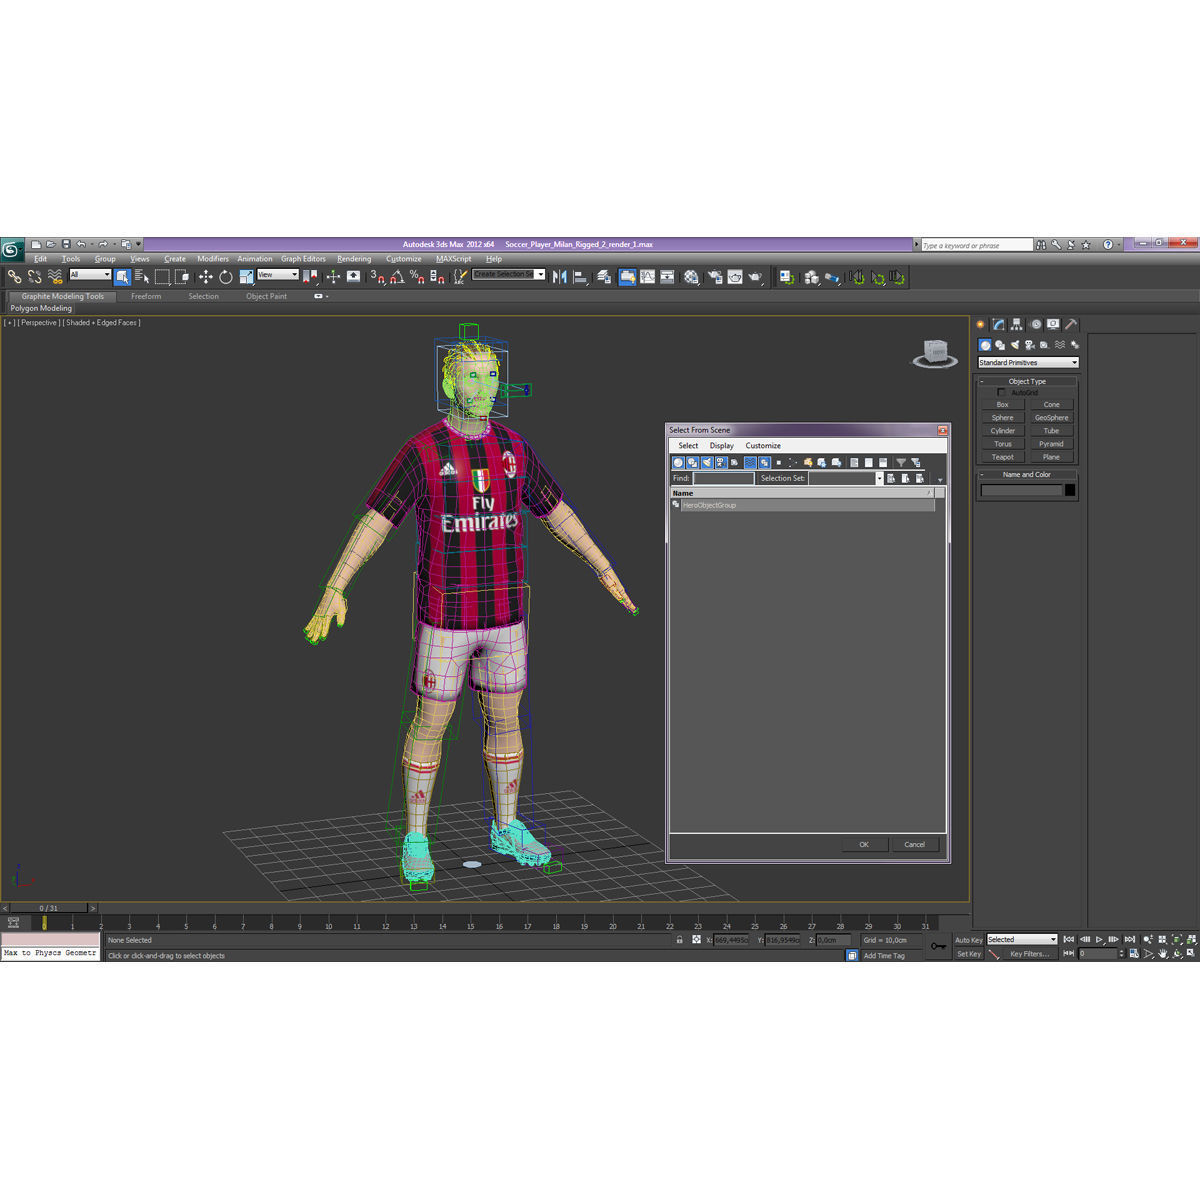Choose the Select and Rotate tool
This screenshot has height=1200, width=1200.
(x=226, y=277)
